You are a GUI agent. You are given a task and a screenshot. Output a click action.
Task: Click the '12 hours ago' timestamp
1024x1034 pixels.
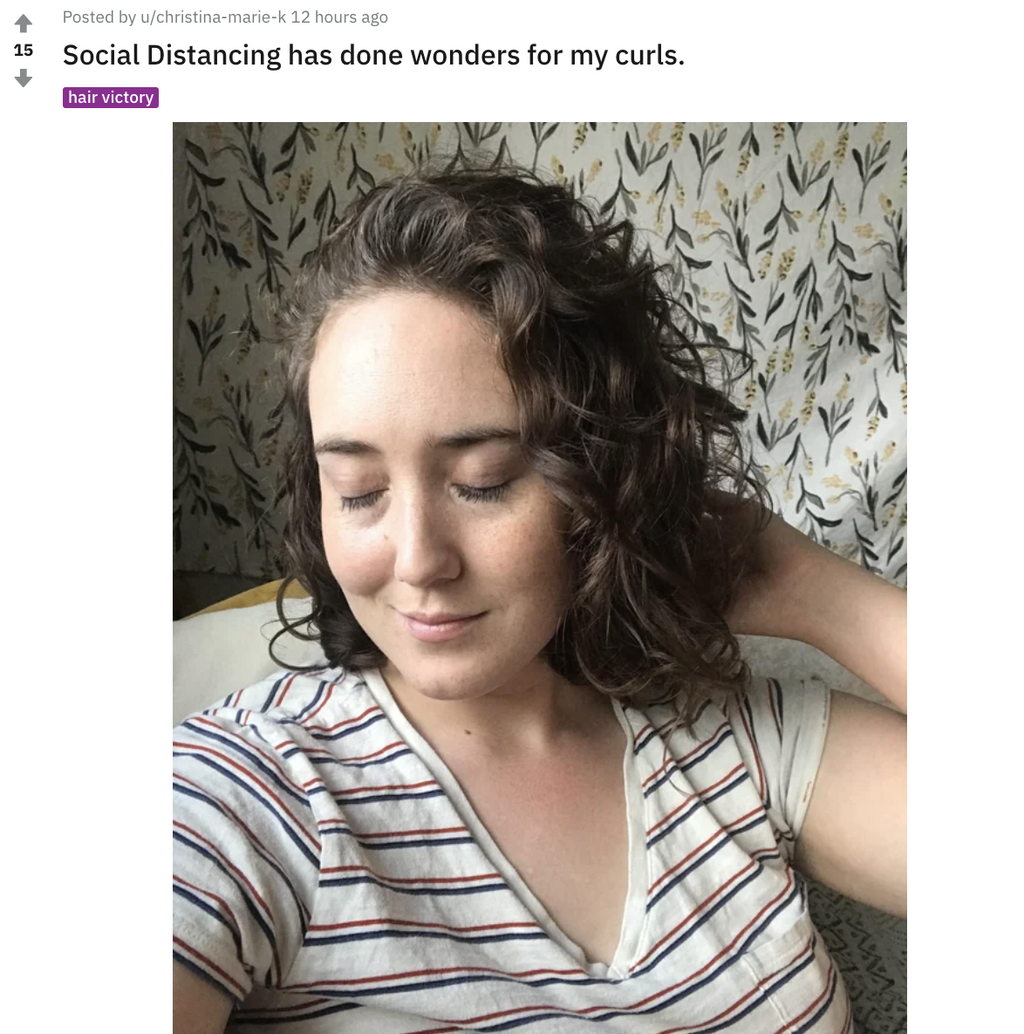pyautogui.click(x=339, y=17)
